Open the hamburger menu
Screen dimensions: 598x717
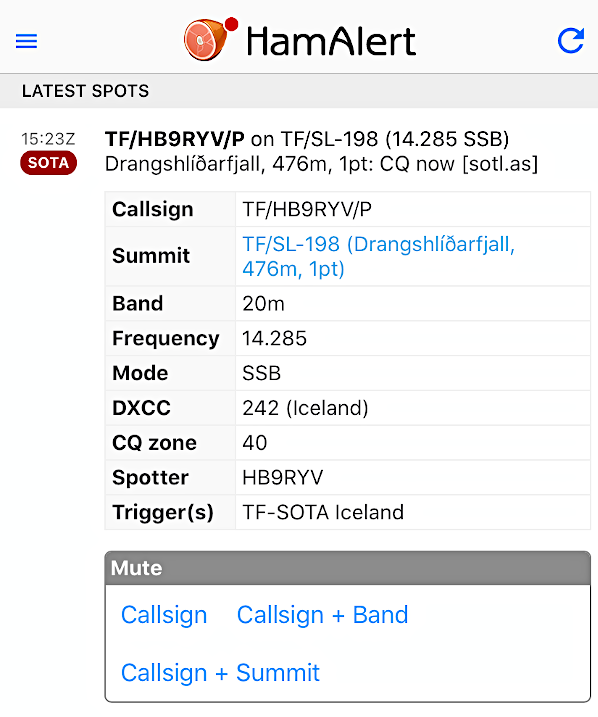coord(26,41)
